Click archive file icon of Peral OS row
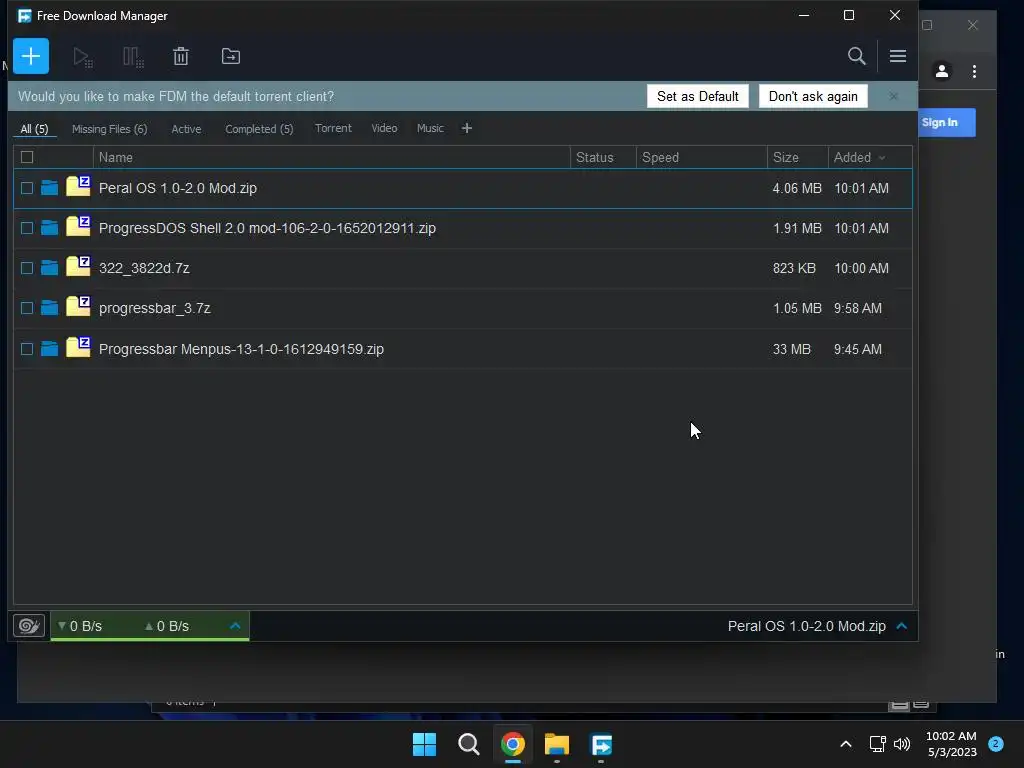 [x=78, y=186]
